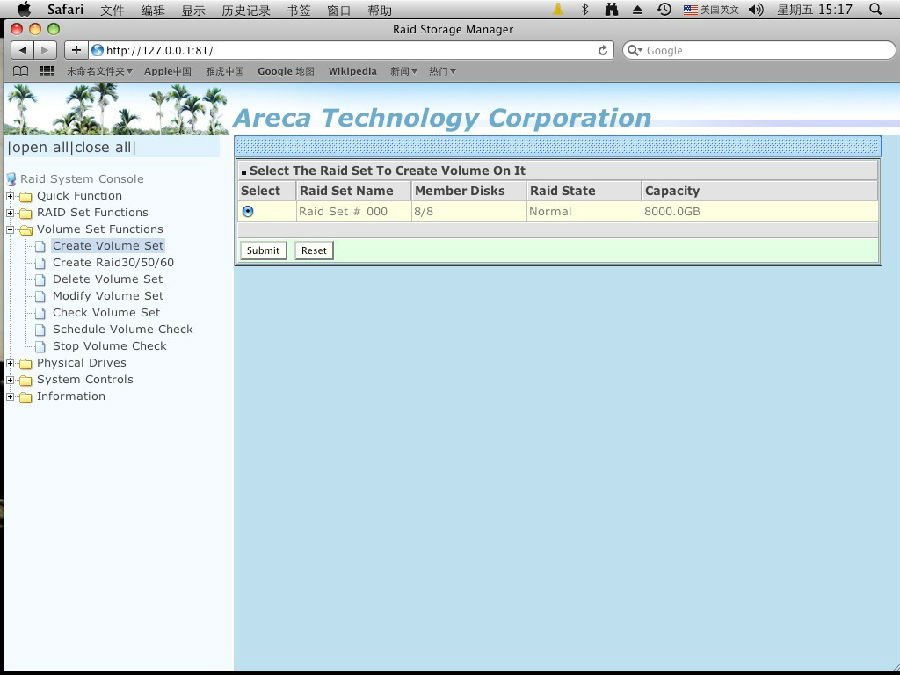The width and height of the screenshot is (900, 675).
Task: Expand the Information tree node
Action: click(x=10, y=397)
